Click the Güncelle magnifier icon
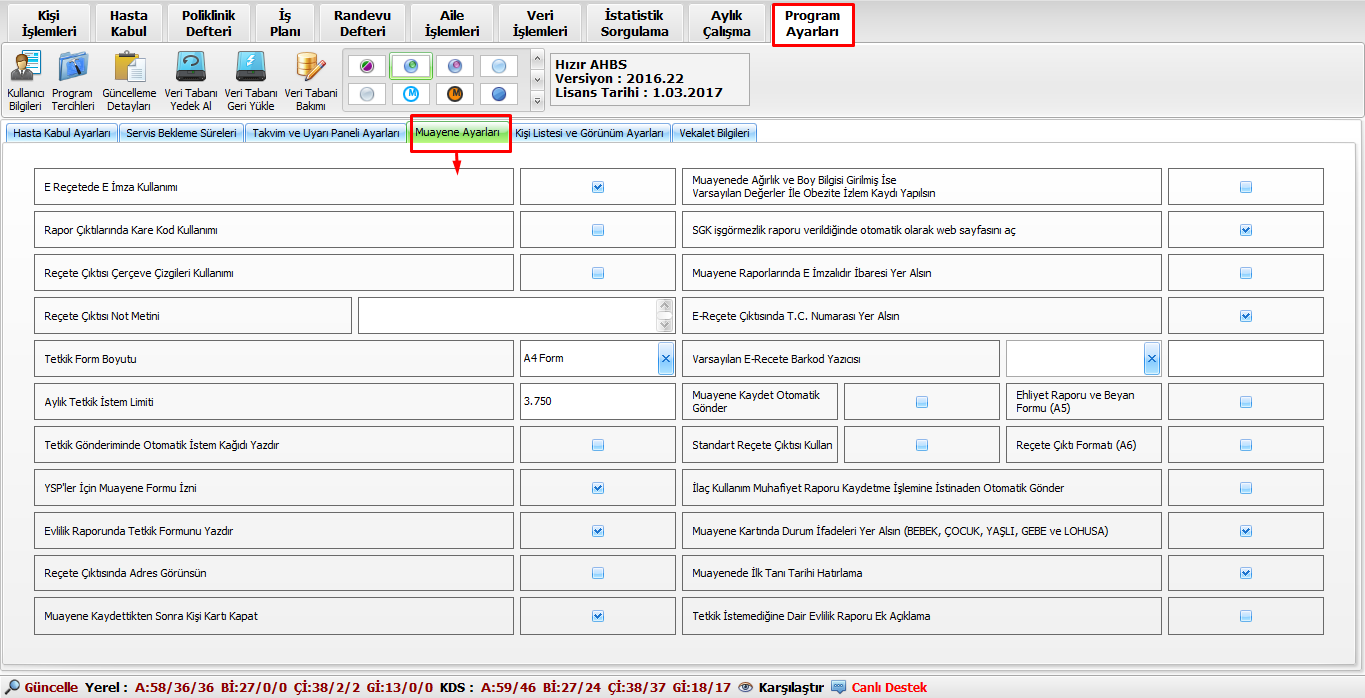 click(12, 687)
